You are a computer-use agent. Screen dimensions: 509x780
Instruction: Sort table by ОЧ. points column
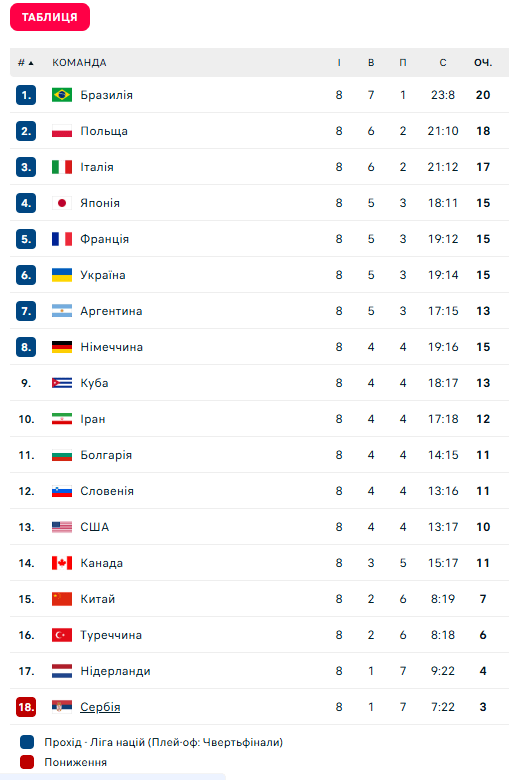click(483, 63)
